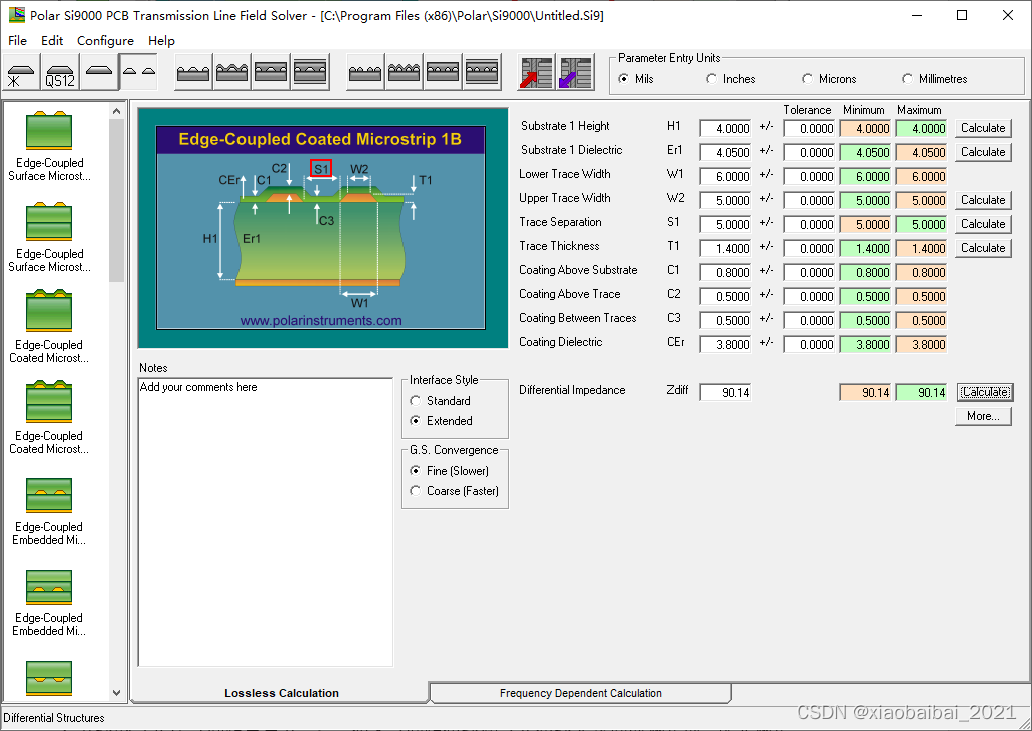Image resolution: width=1032 pixels, height=731 pixels.
Task: Calculate the Differential Impedance Zdiff
Action: (x=985, y=392)
